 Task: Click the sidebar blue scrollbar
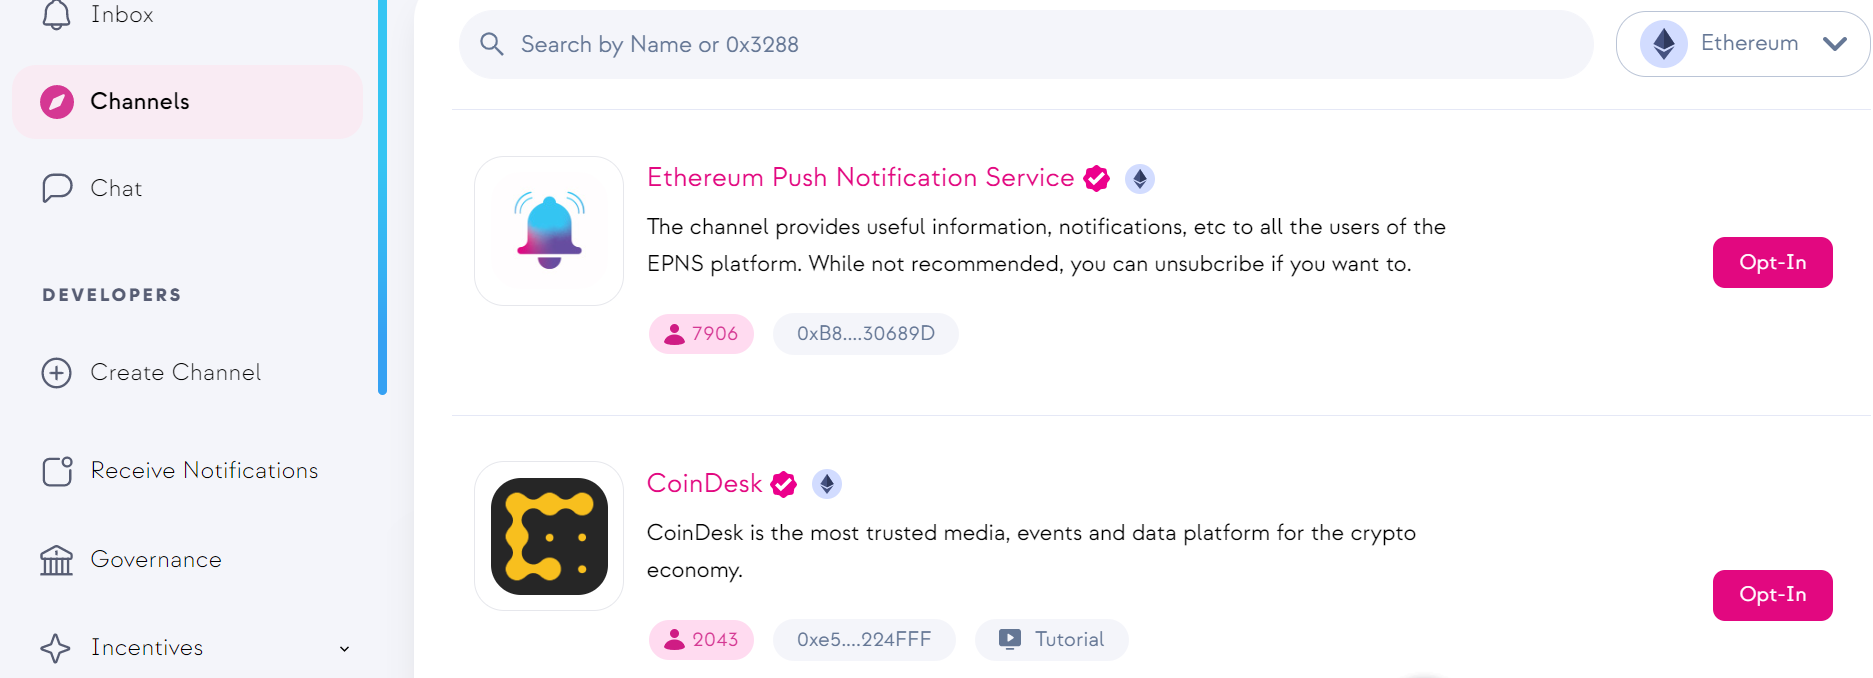click(x=382, y=200)
